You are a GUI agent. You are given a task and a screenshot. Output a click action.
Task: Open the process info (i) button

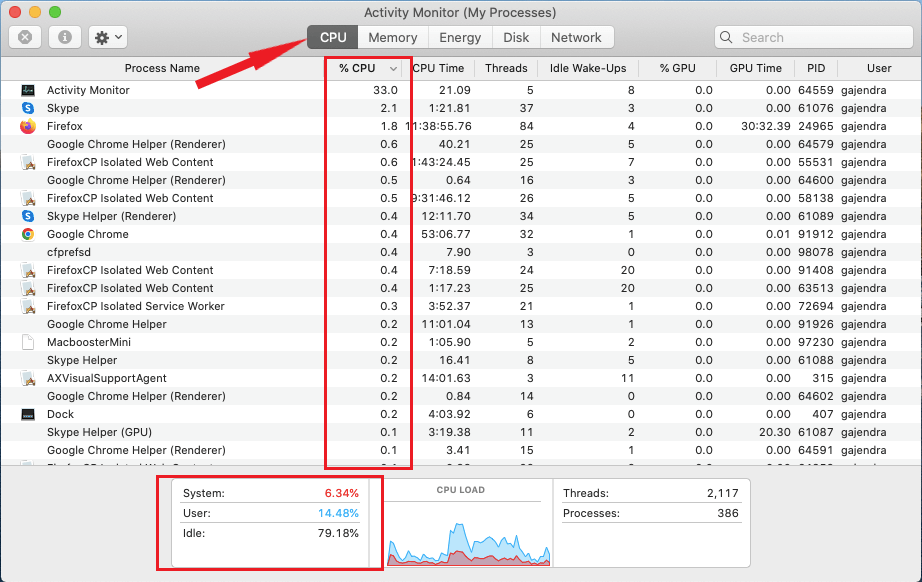(65, 37)
